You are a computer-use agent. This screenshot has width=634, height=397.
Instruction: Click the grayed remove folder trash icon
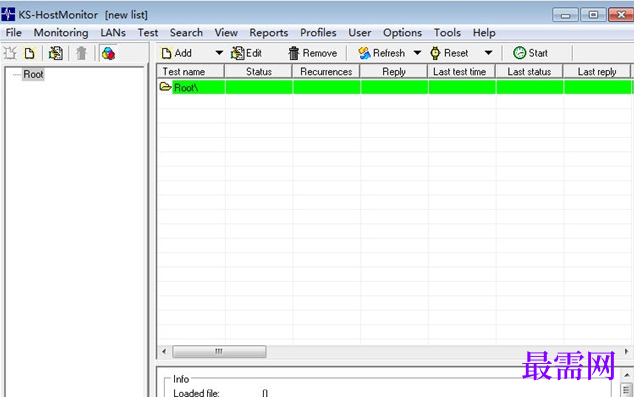[81, 53]
